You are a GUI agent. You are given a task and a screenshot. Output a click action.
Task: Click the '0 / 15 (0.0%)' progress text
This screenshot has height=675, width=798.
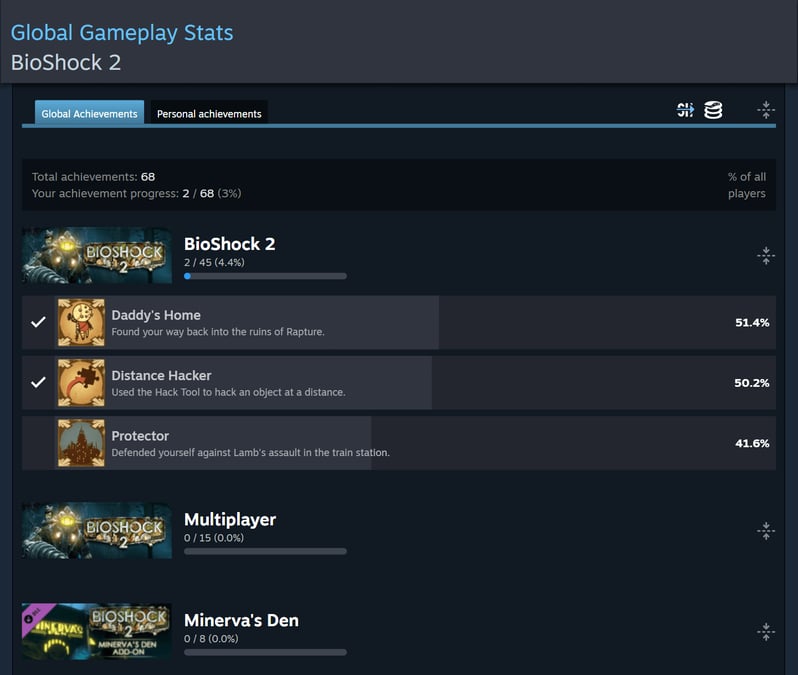[214, 538]
